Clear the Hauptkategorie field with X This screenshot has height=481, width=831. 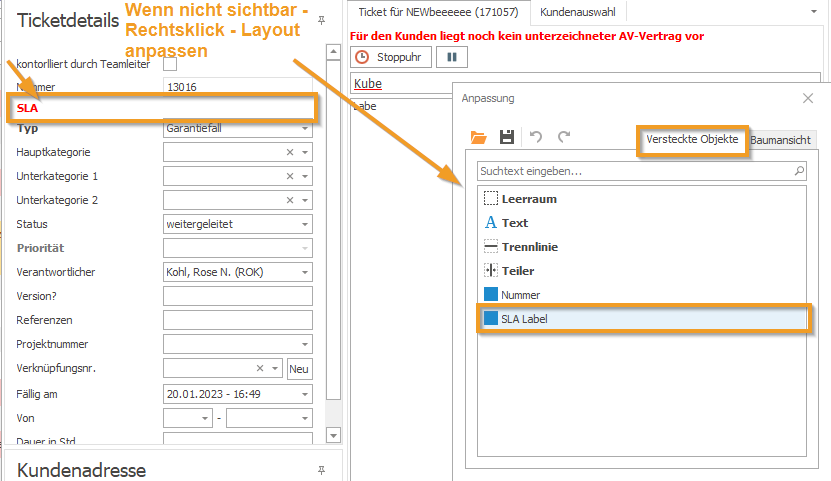point(290,152)
